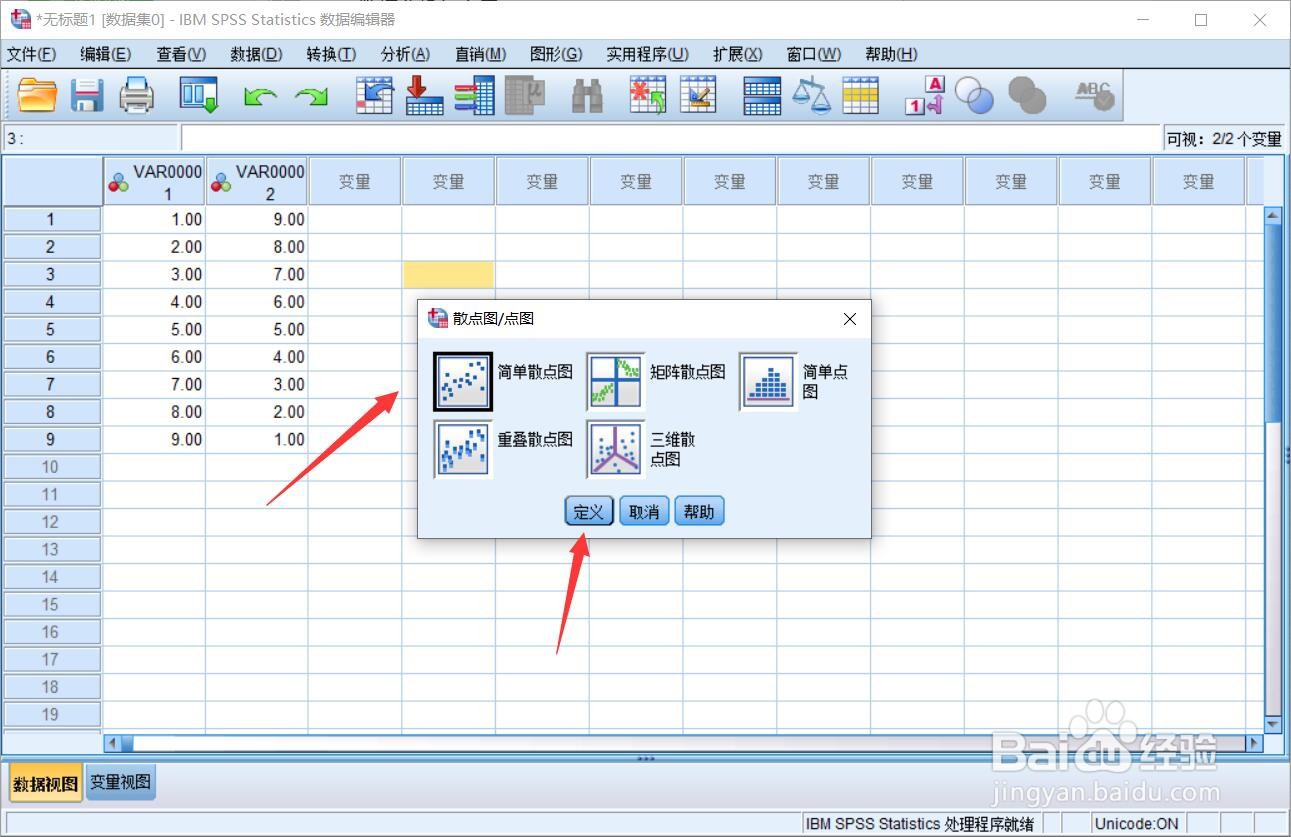Click the Redo green arrow icon

coord(311,96)
